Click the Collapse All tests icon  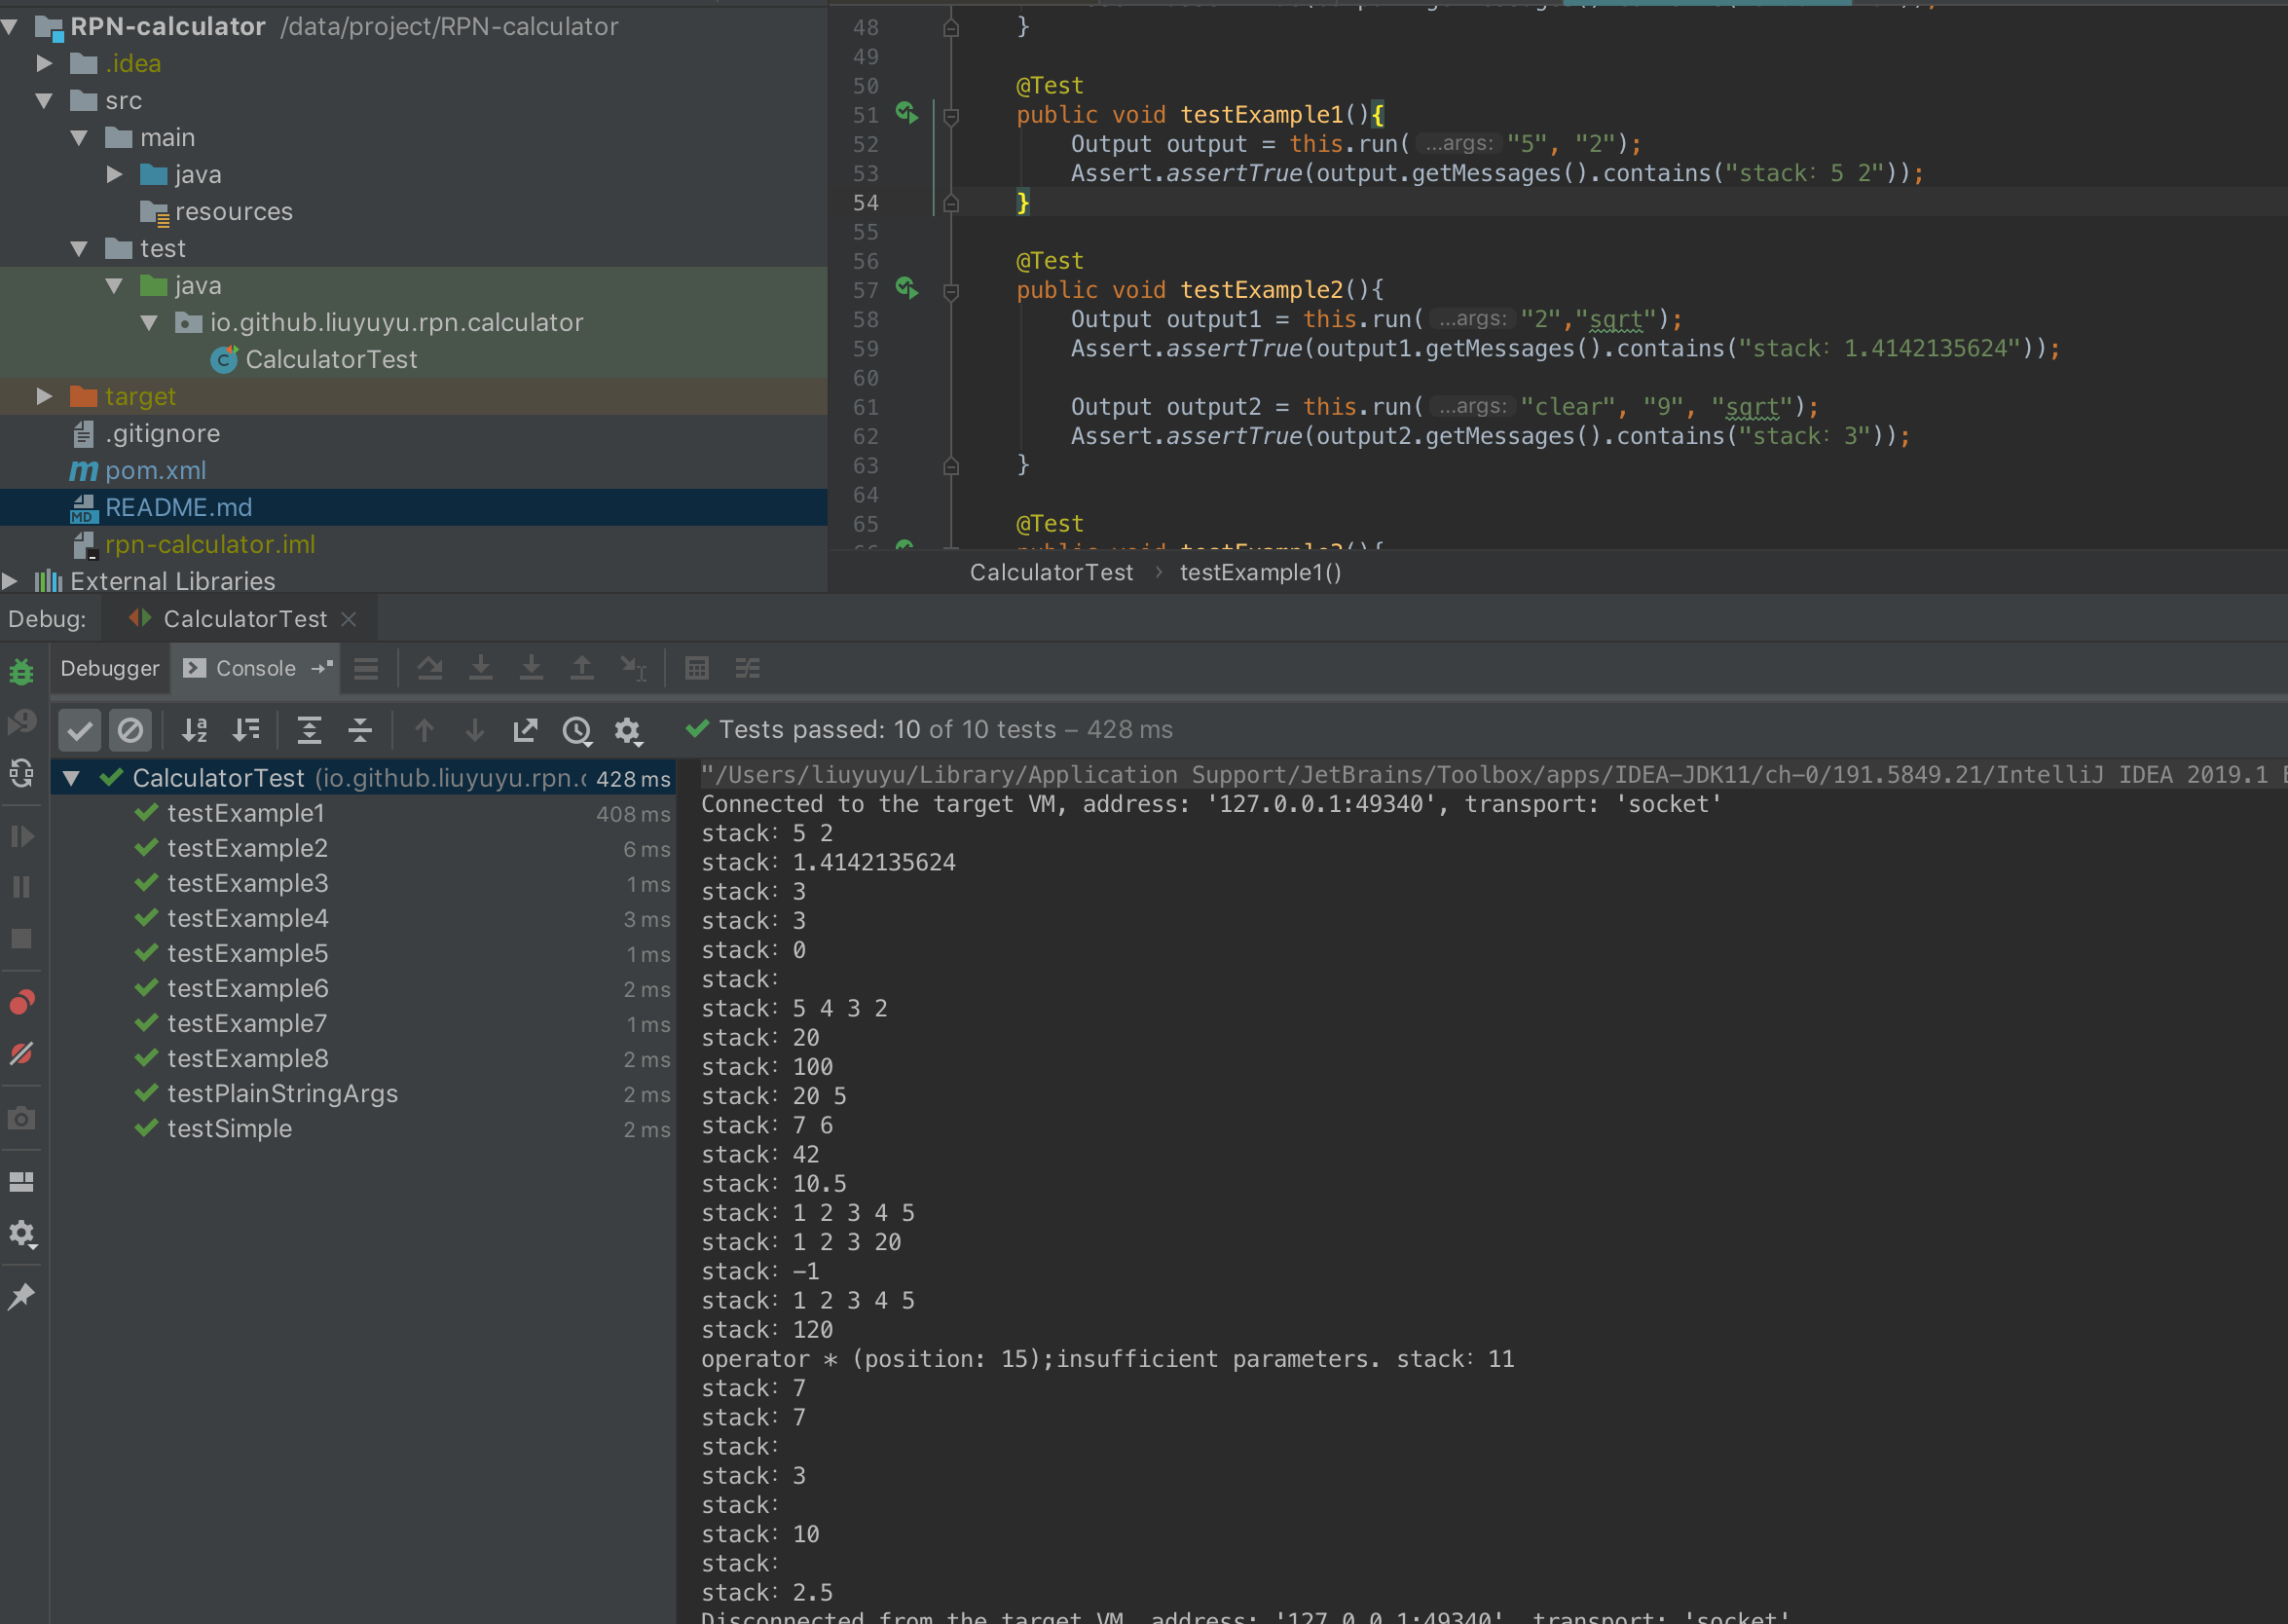[x=360, y=731]
